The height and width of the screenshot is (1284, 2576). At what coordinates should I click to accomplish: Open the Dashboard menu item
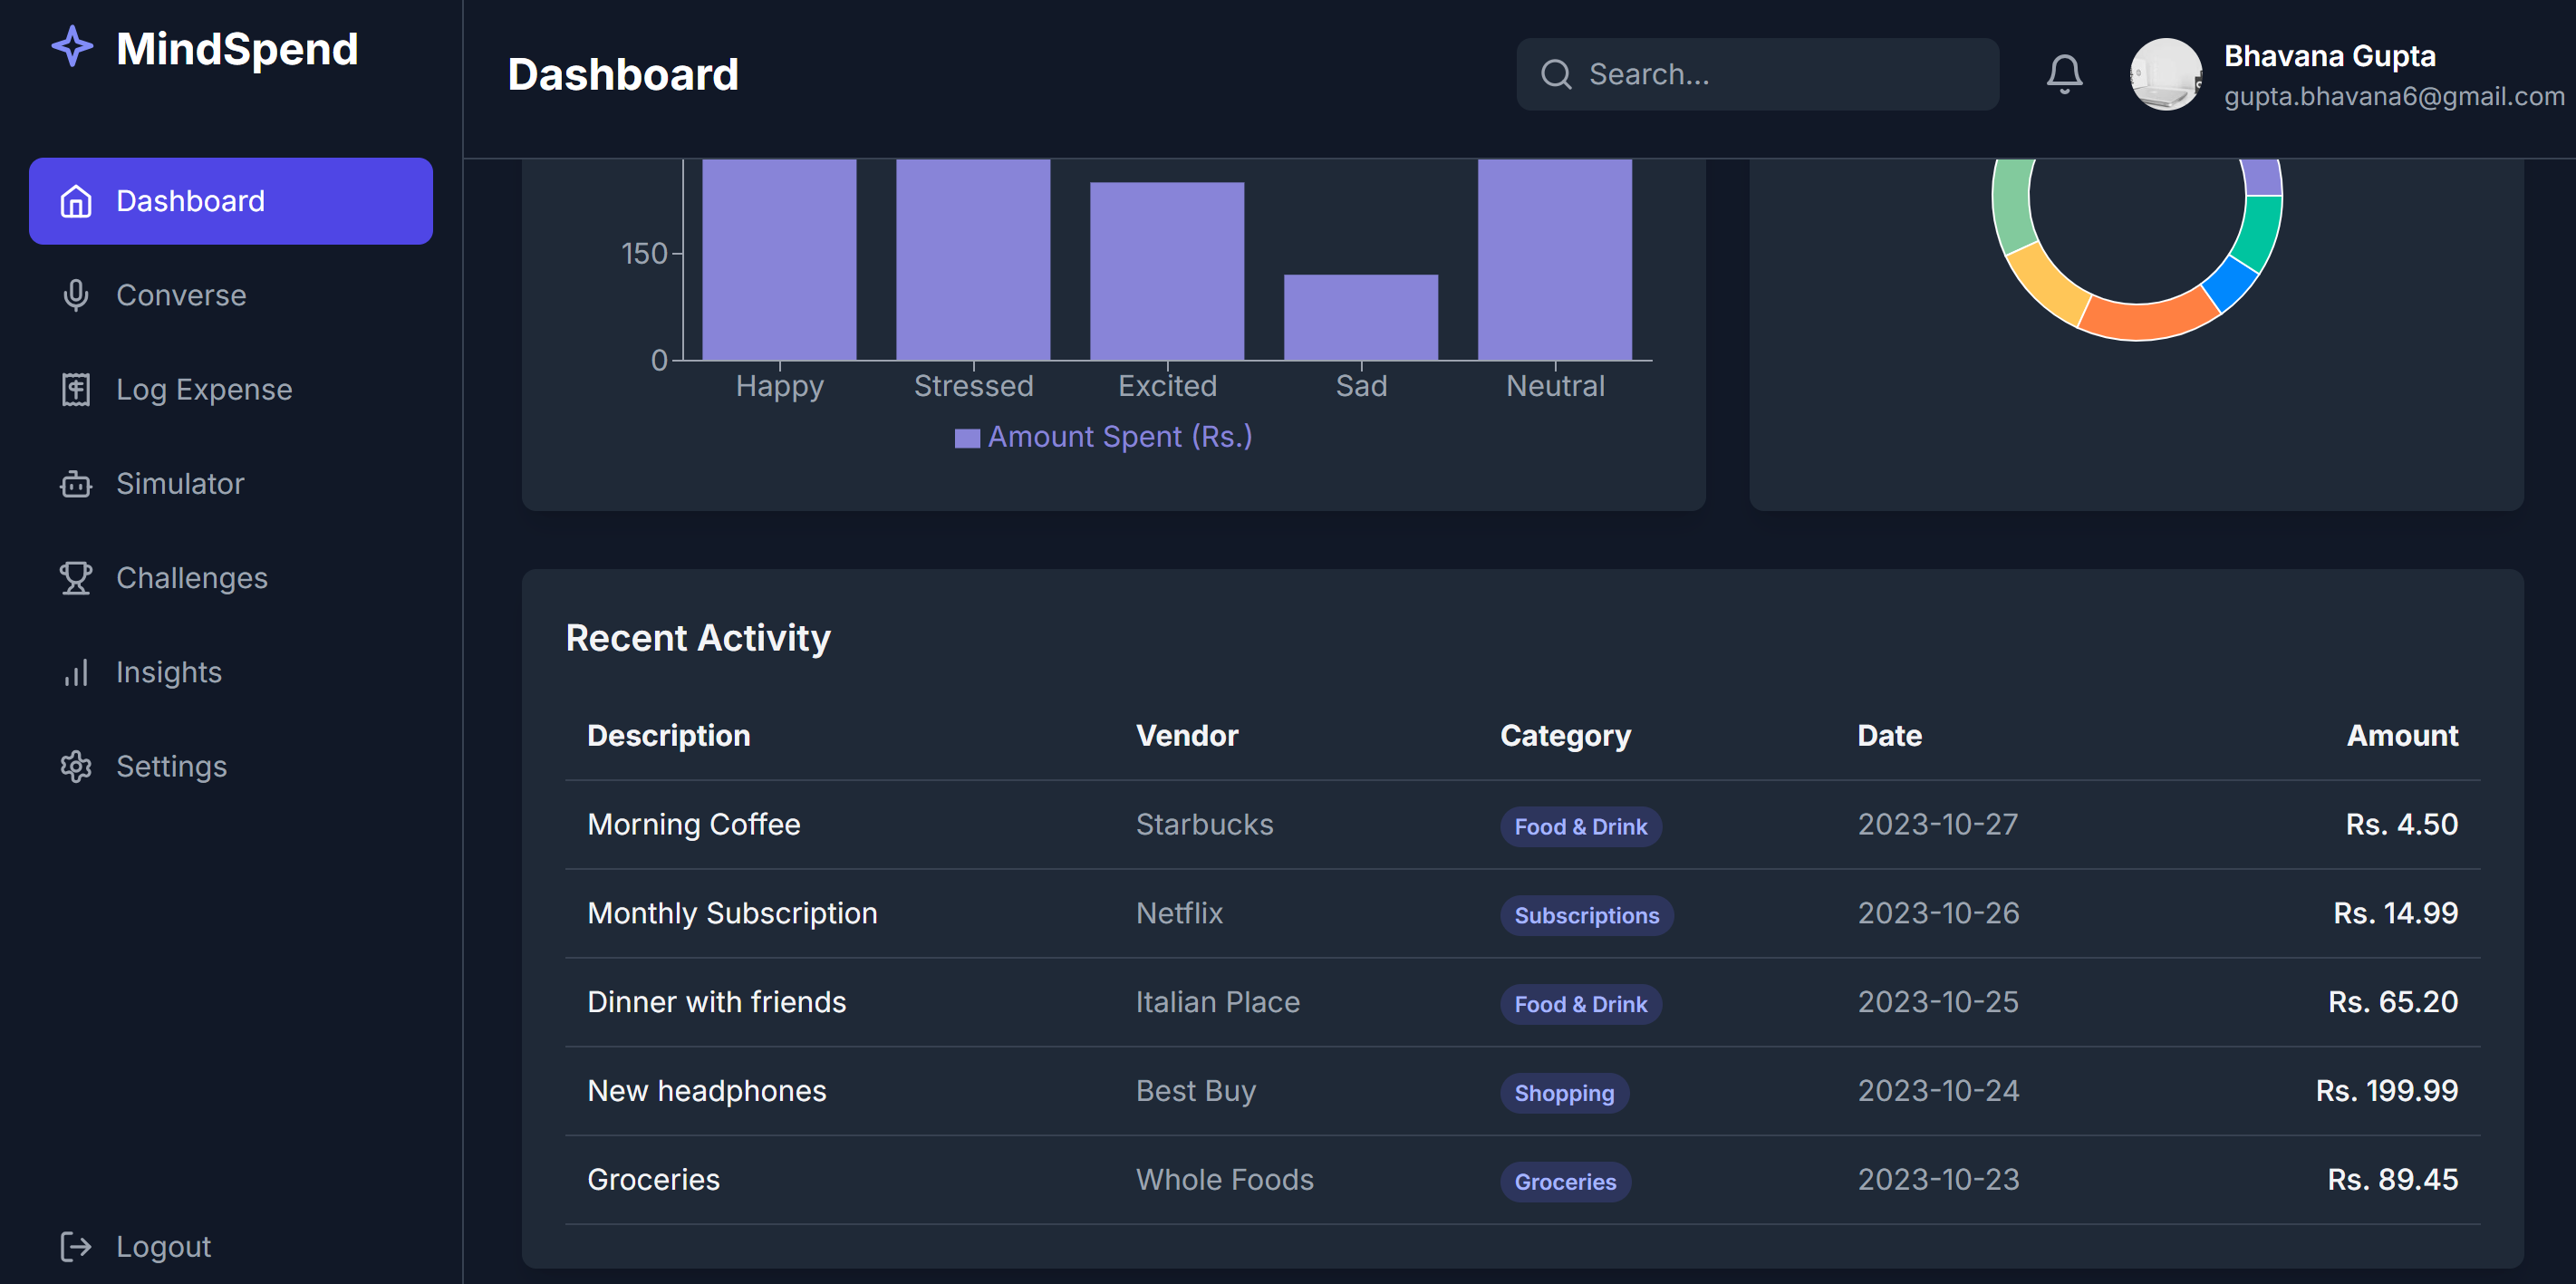click(x=230, y=201)
